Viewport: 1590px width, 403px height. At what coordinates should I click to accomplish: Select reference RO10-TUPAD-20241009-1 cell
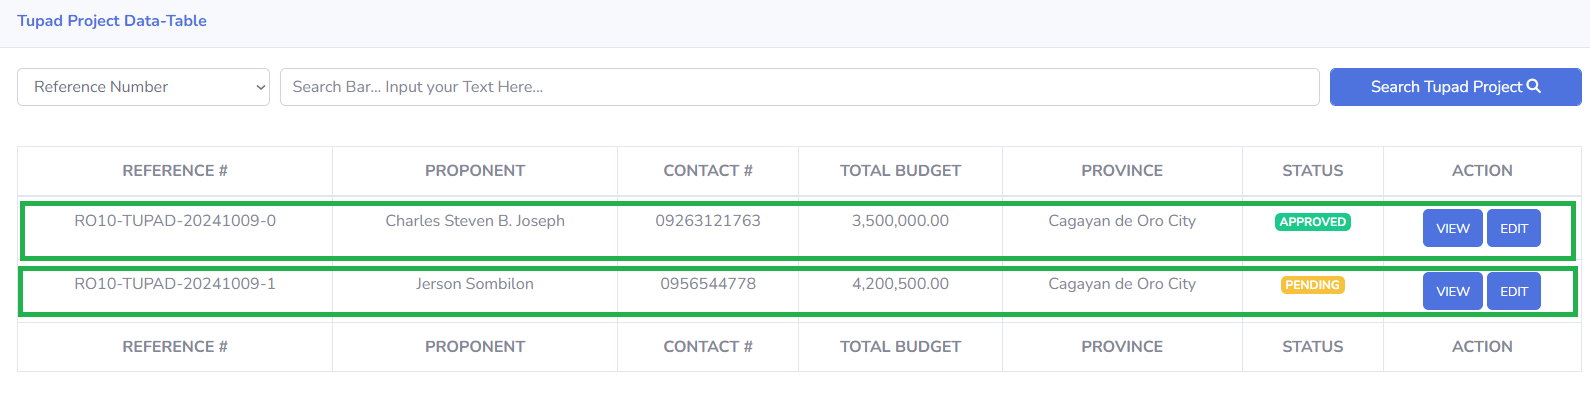coord(175,284)
